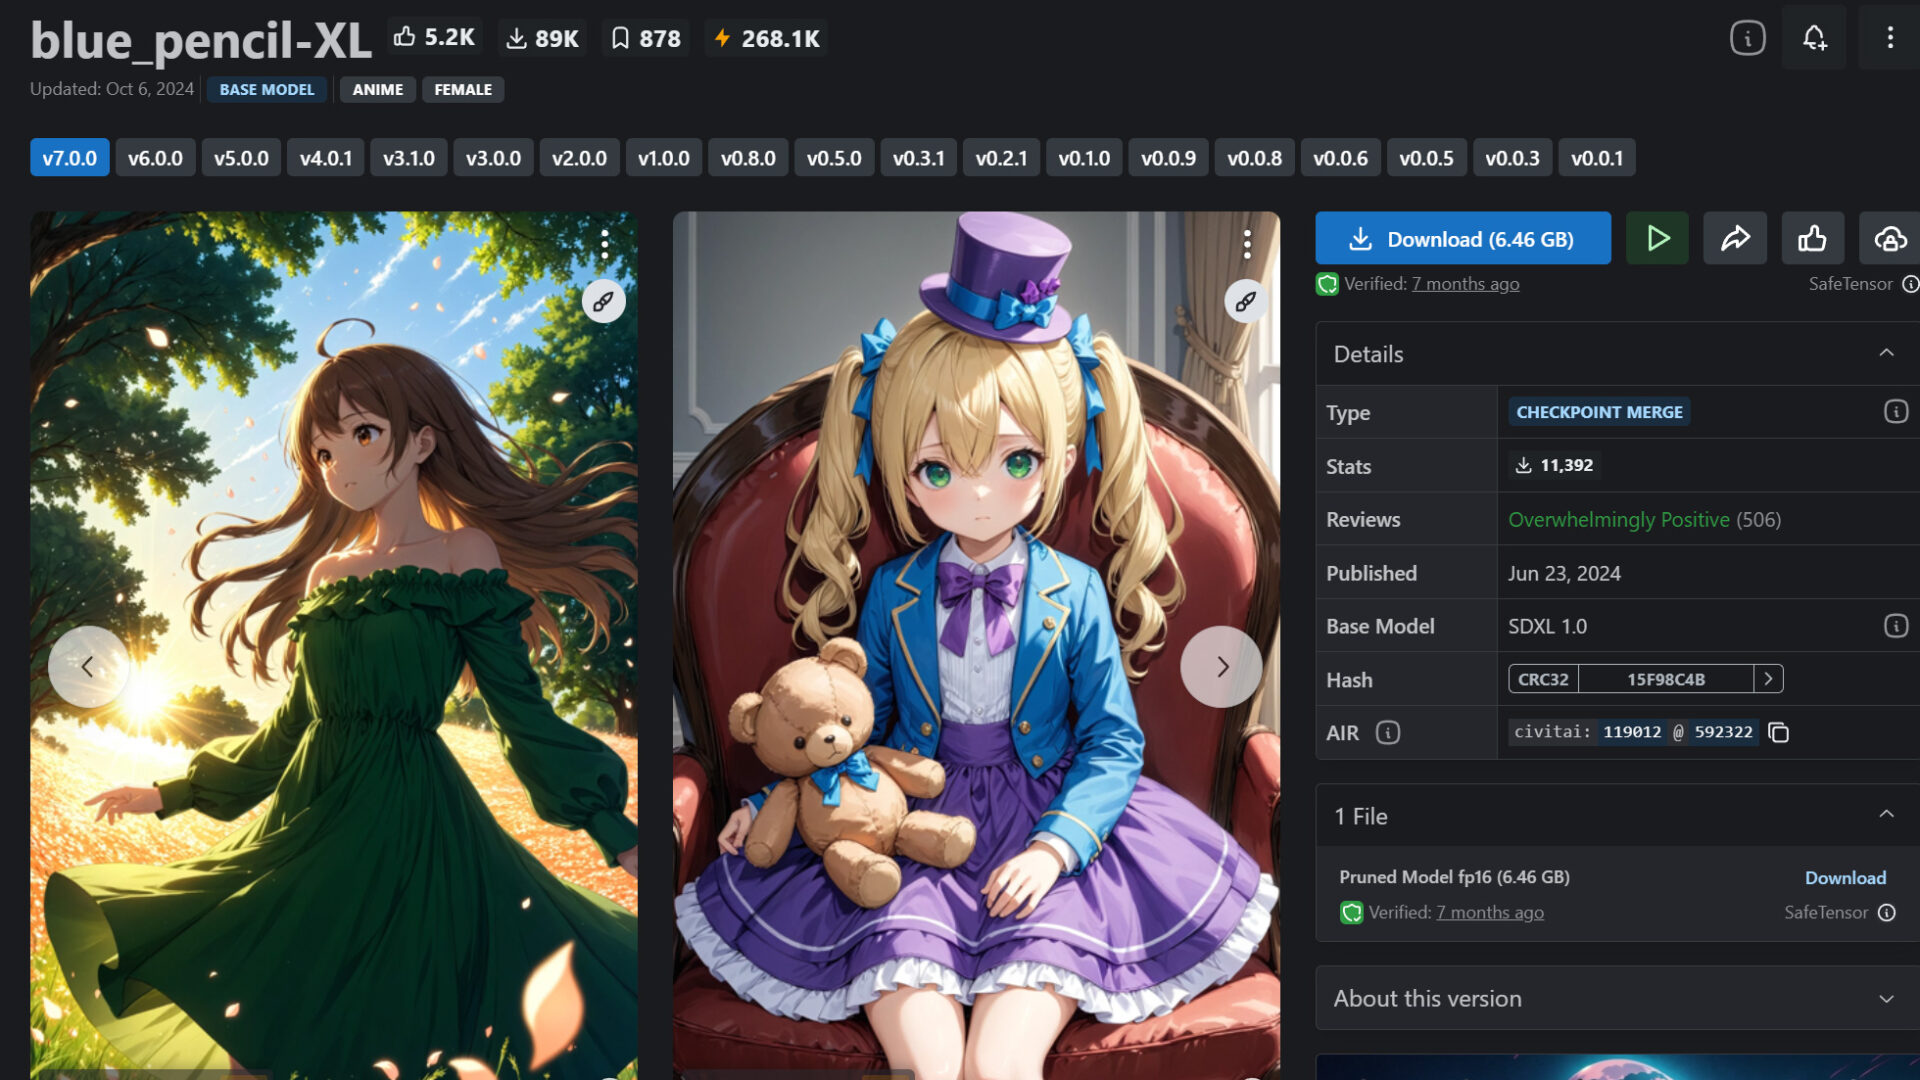This screenshot has width=1920, height=1080.
Task: Select the v3.1.0 version tab
Action: pyautogui.click(x=408, y=158)
